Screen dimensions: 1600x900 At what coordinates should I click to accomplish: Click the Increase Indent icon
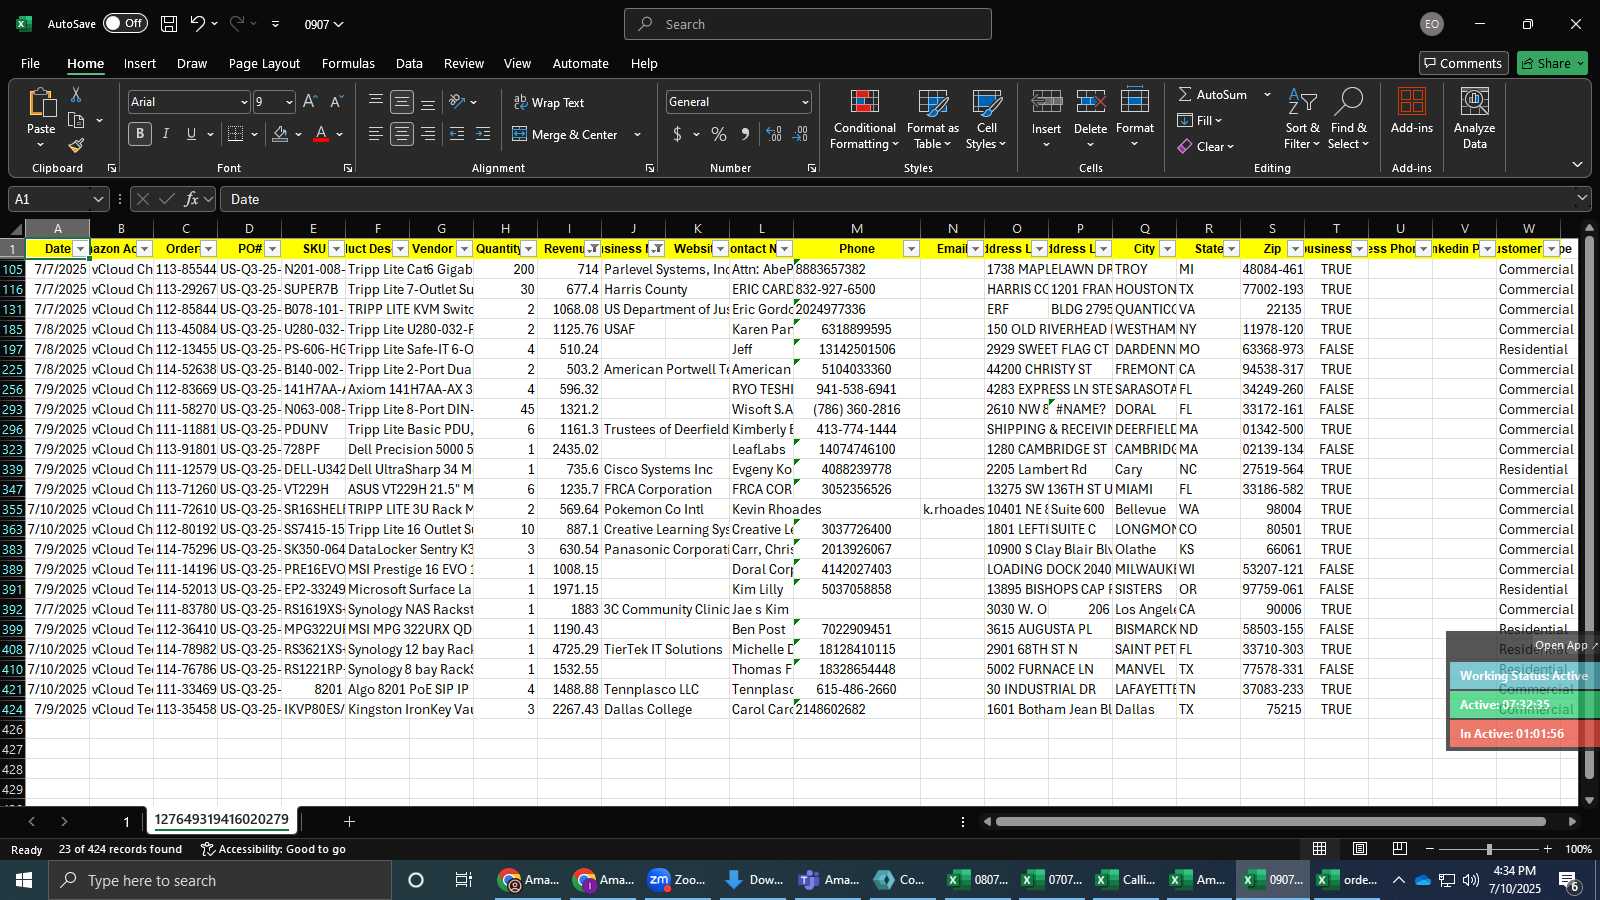point(483,134)
